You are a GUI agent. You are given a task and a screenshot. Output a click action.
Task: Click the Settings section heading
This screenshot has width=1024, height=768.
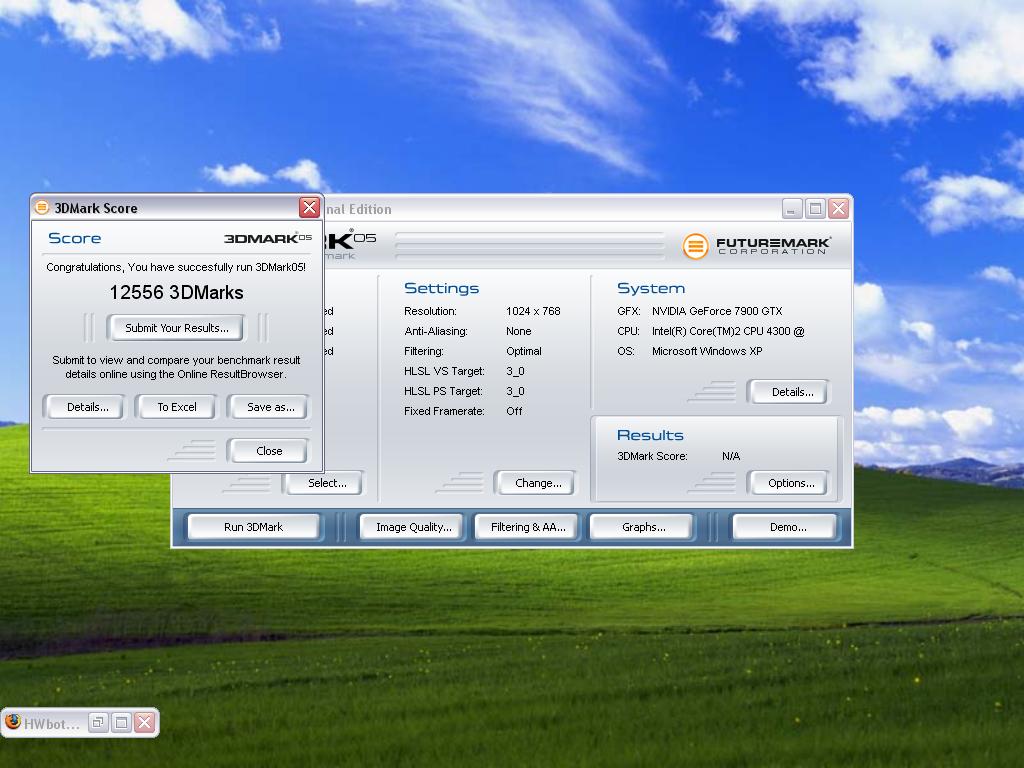[x=441, y=288]
